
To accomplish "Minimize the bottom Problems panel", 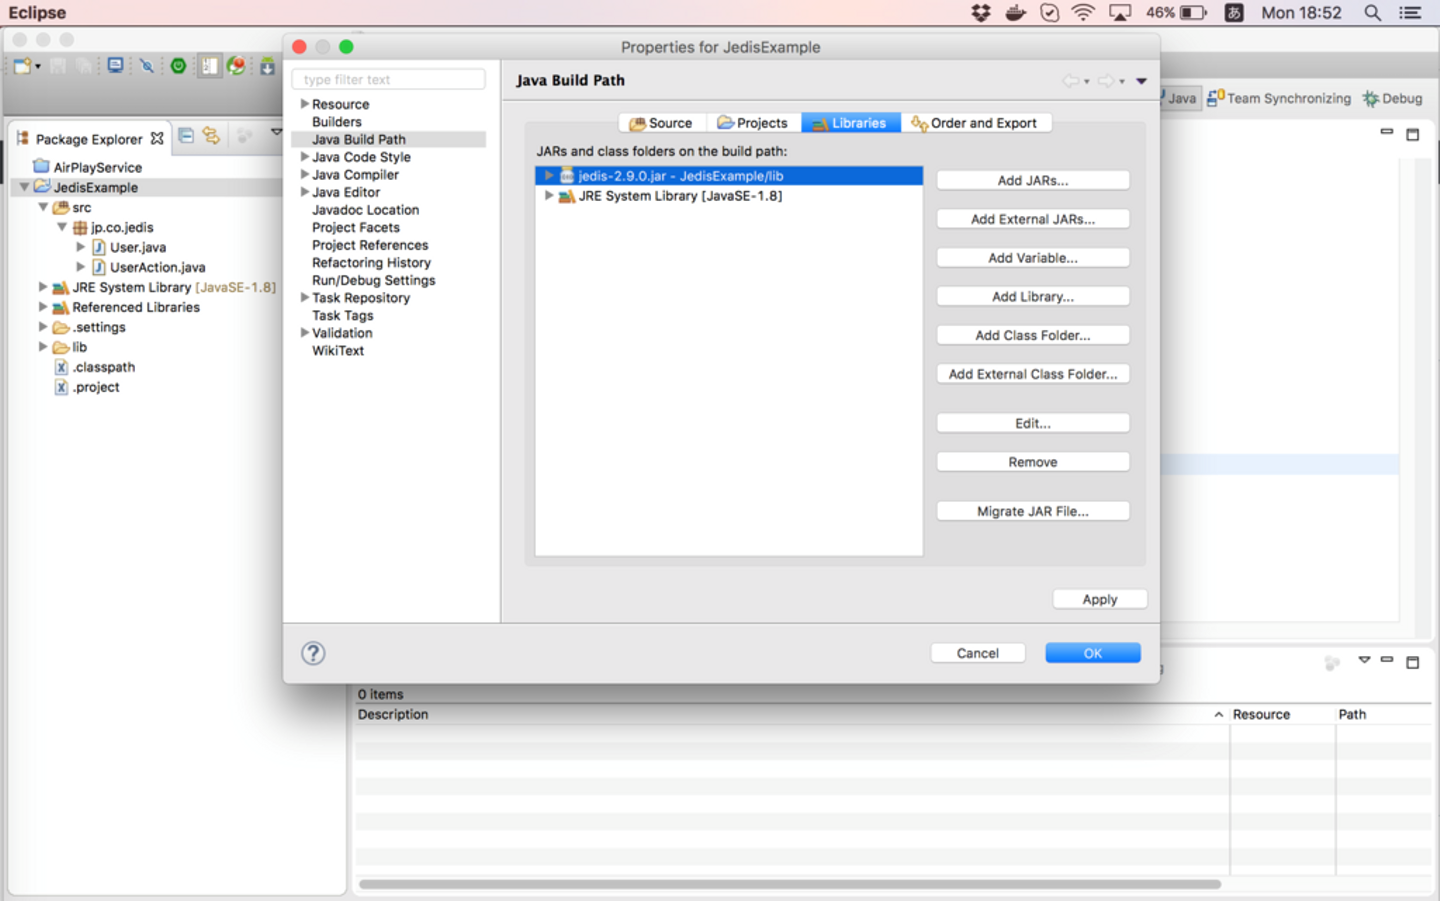I will (x=1386, y=660).
